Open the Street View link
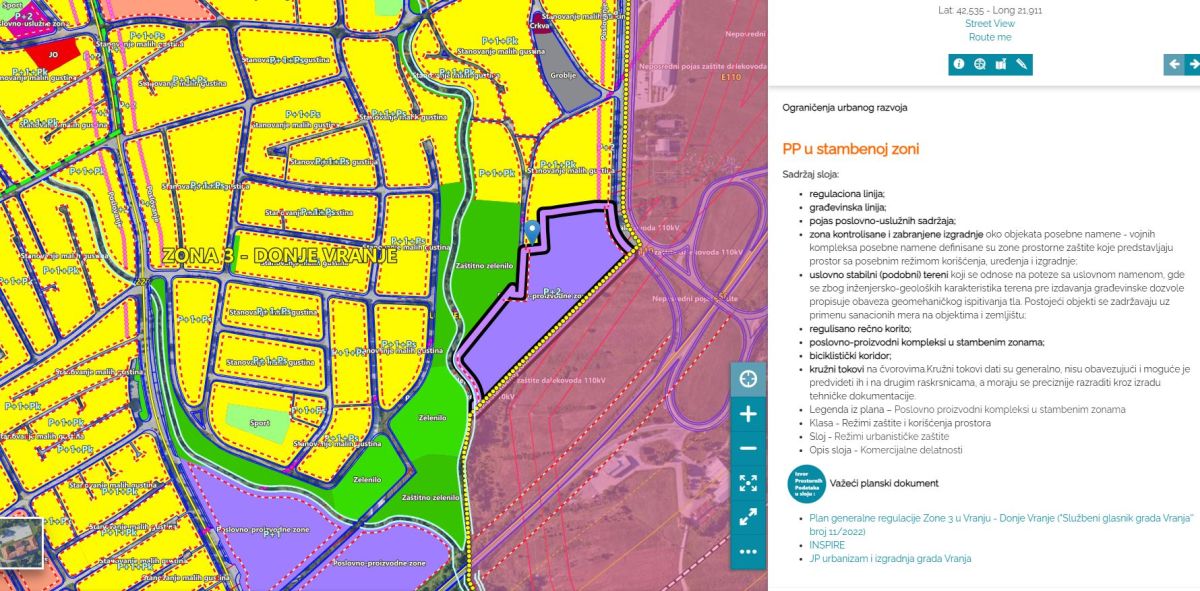The image size is (1200, 591). click(x=989, y=23)
